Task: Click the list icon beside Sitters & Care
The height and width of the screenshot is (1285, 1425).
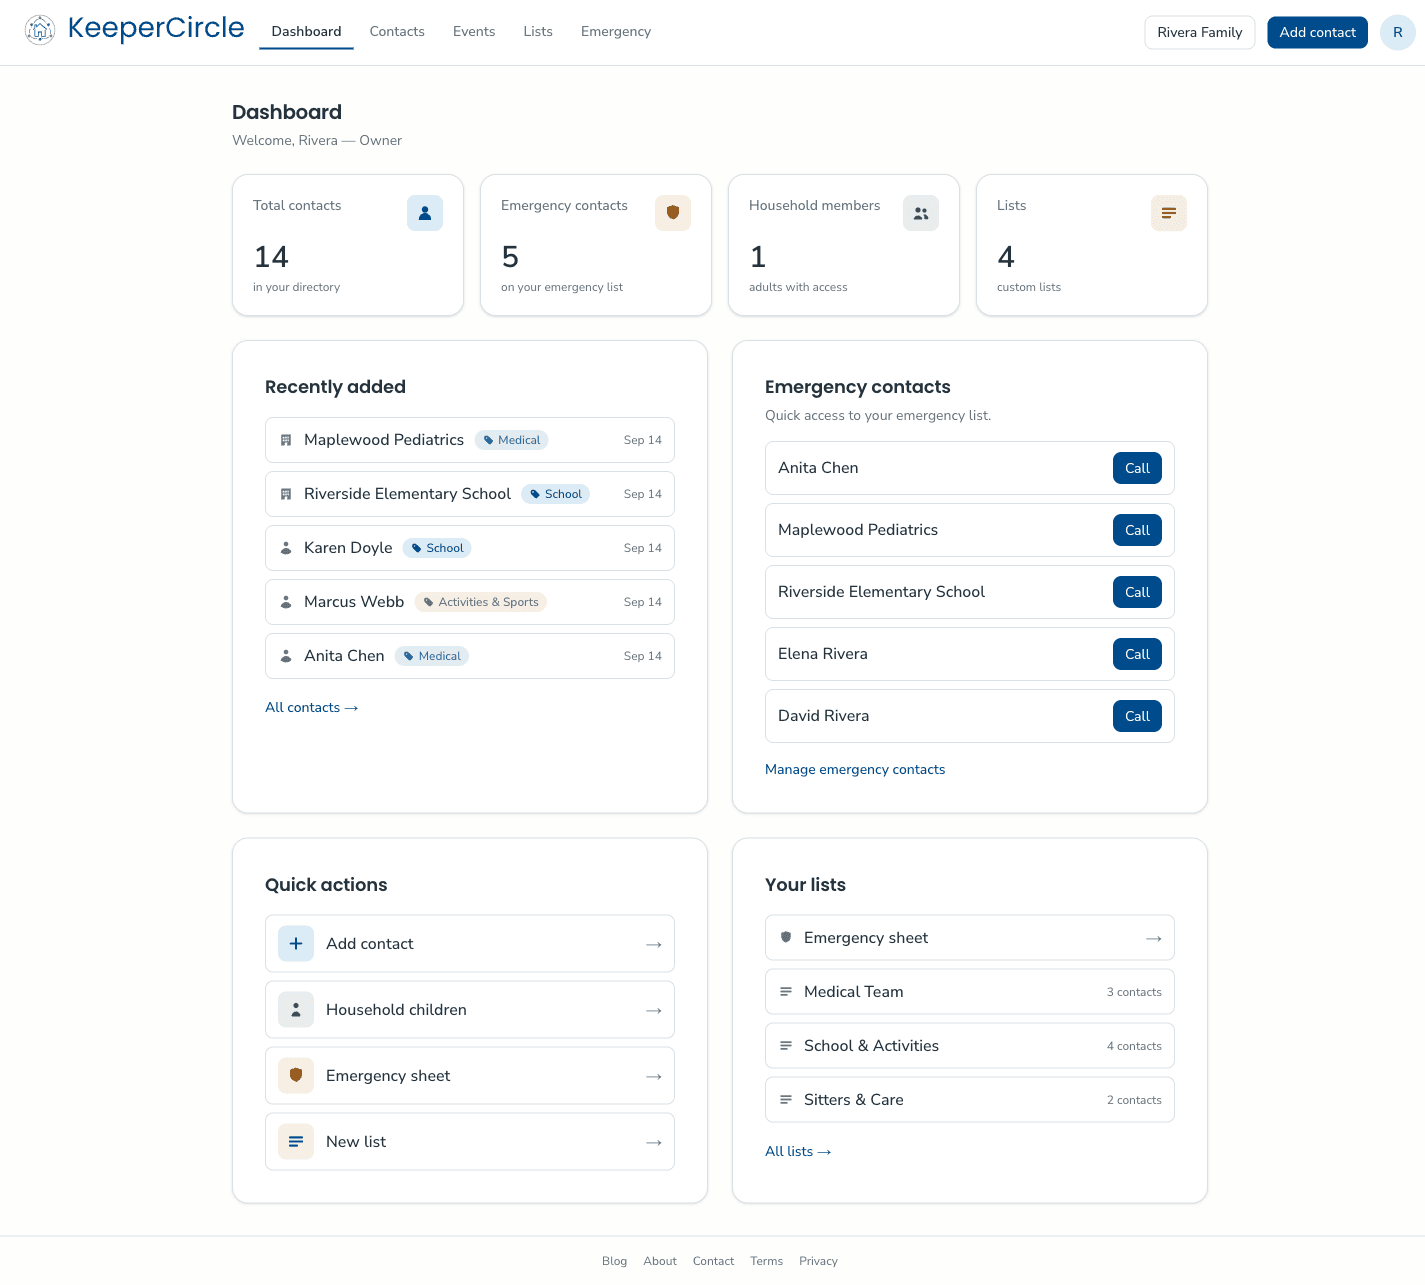Action: (x=786, y=1100)
